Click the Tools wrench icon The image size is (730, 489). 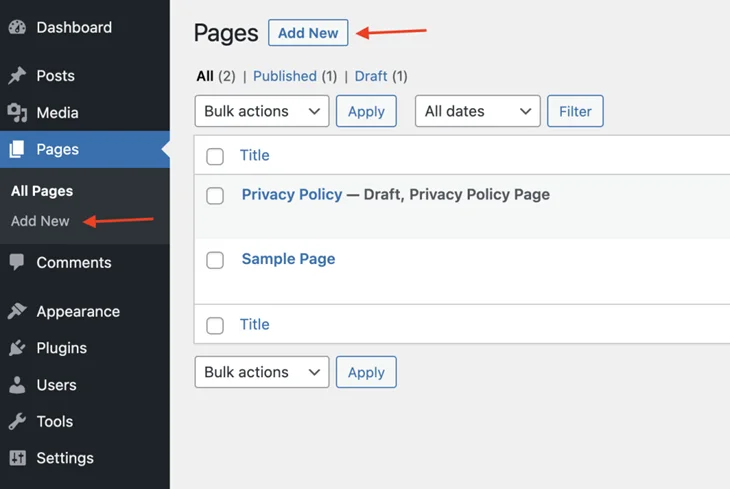pyautogui.click(x=17, y=421)
